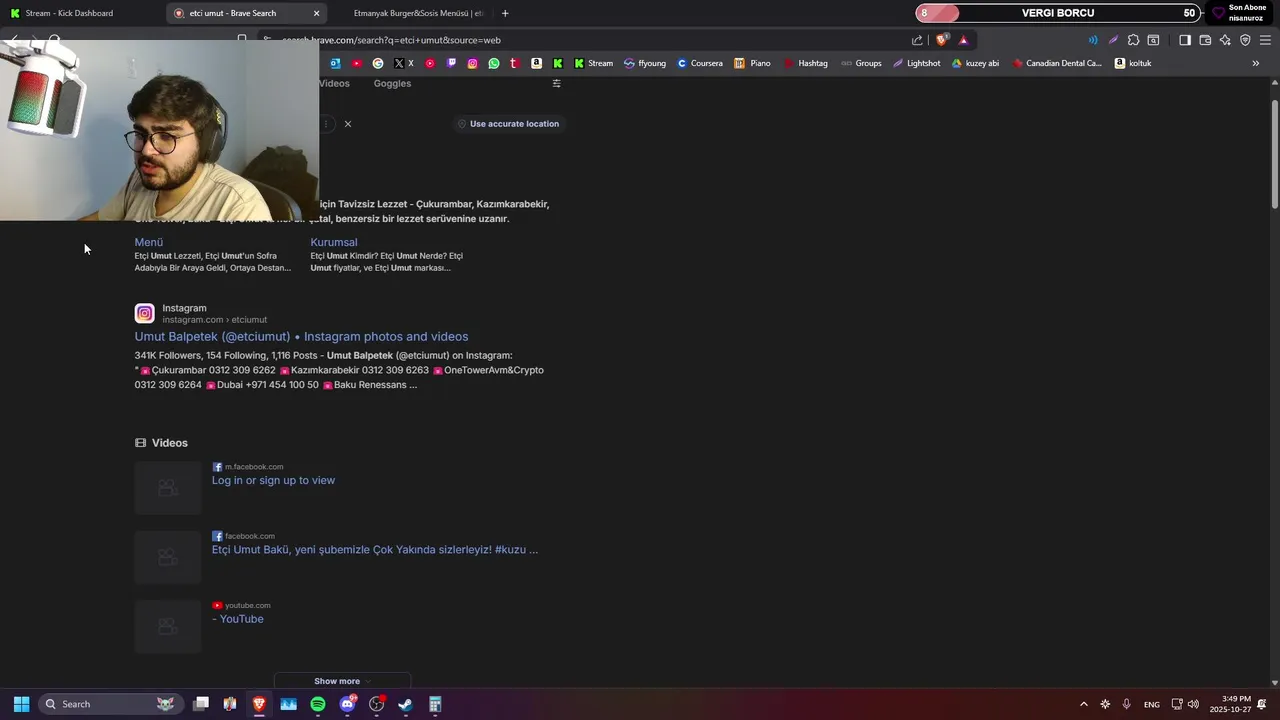The height and width of the screenshot is (720, 1280).
Task: Open the clock showing 3:49 PM
Action: (x=1230, y=704)
